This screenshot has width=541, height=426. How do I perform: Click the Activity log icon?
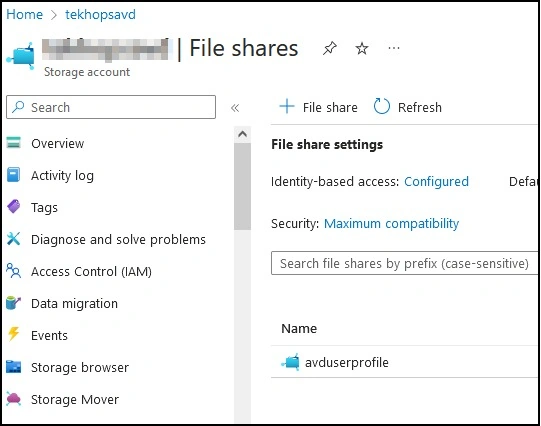pos(13,175)
